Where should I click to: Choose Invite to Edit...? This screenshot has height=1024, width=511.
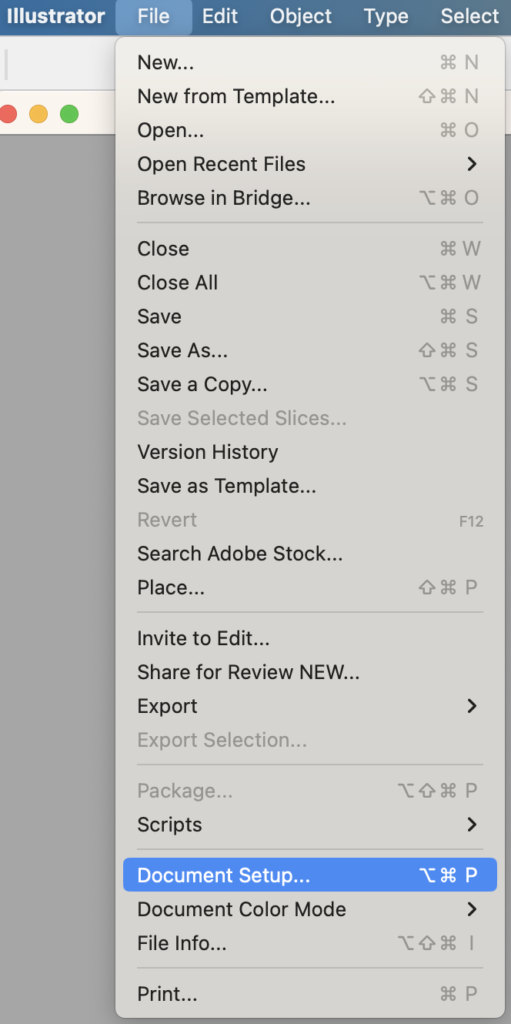310,638
